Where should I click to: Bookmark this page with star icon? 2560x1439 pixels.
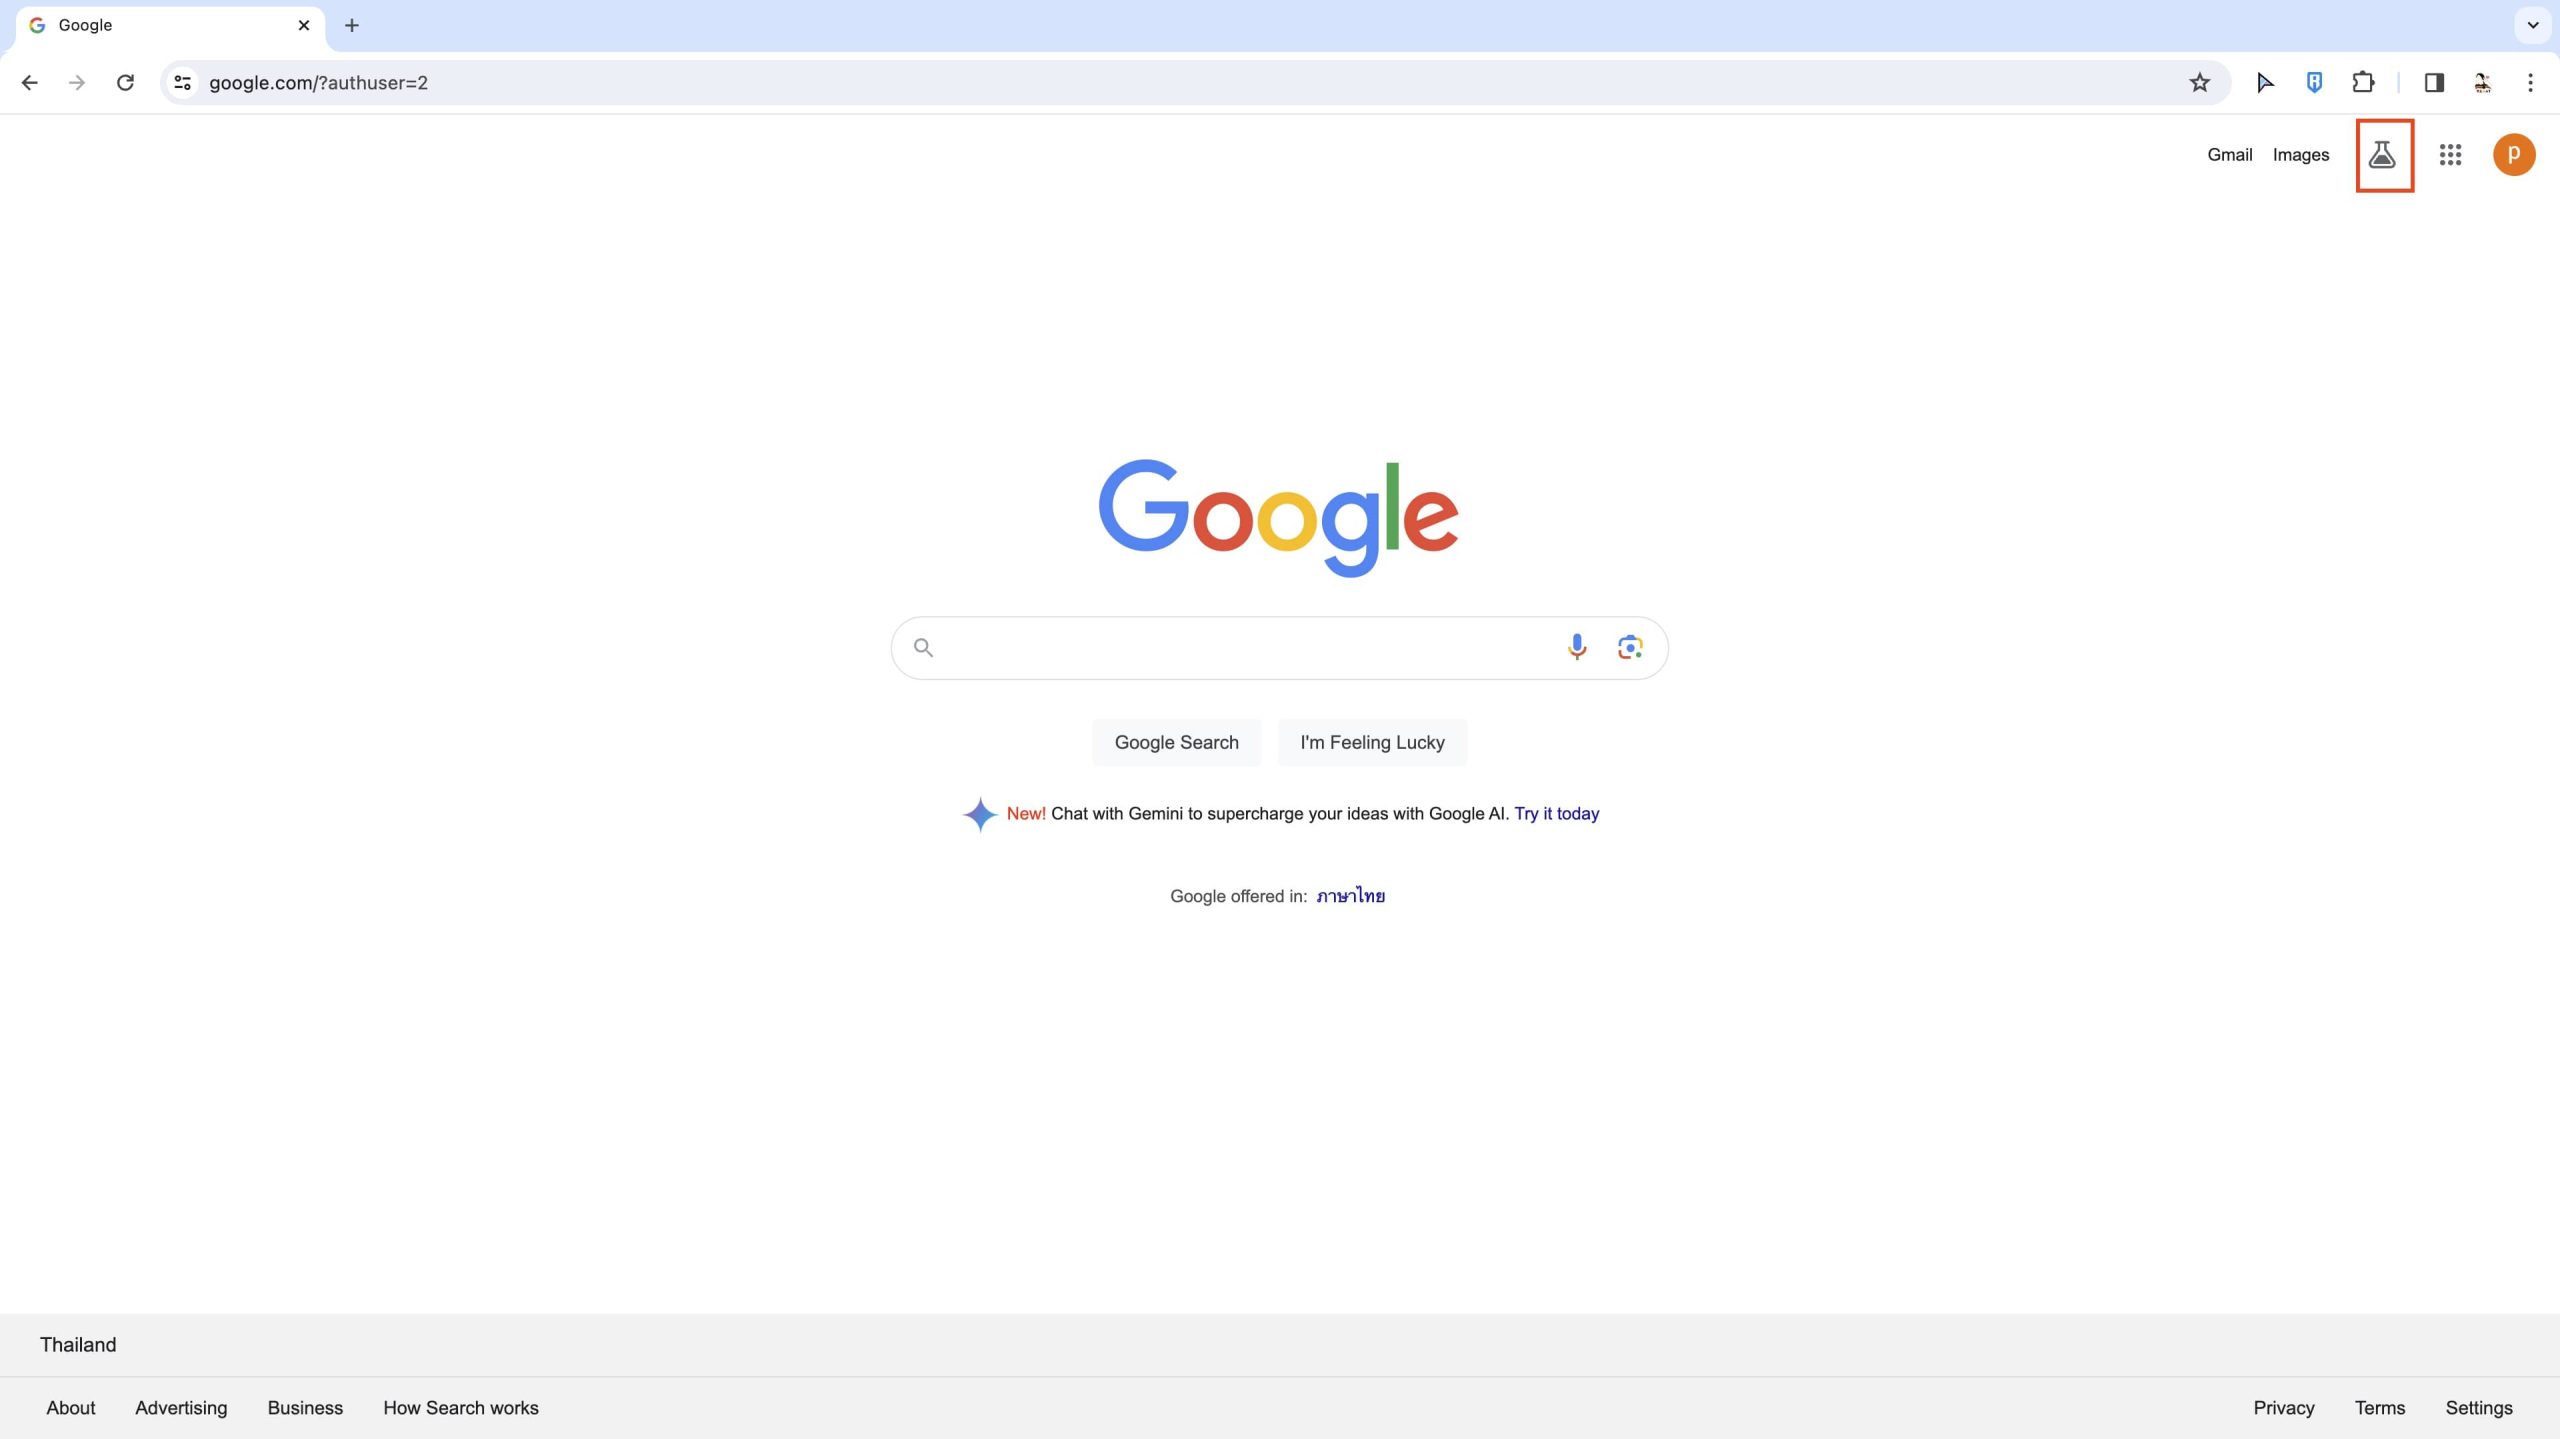2199,83
